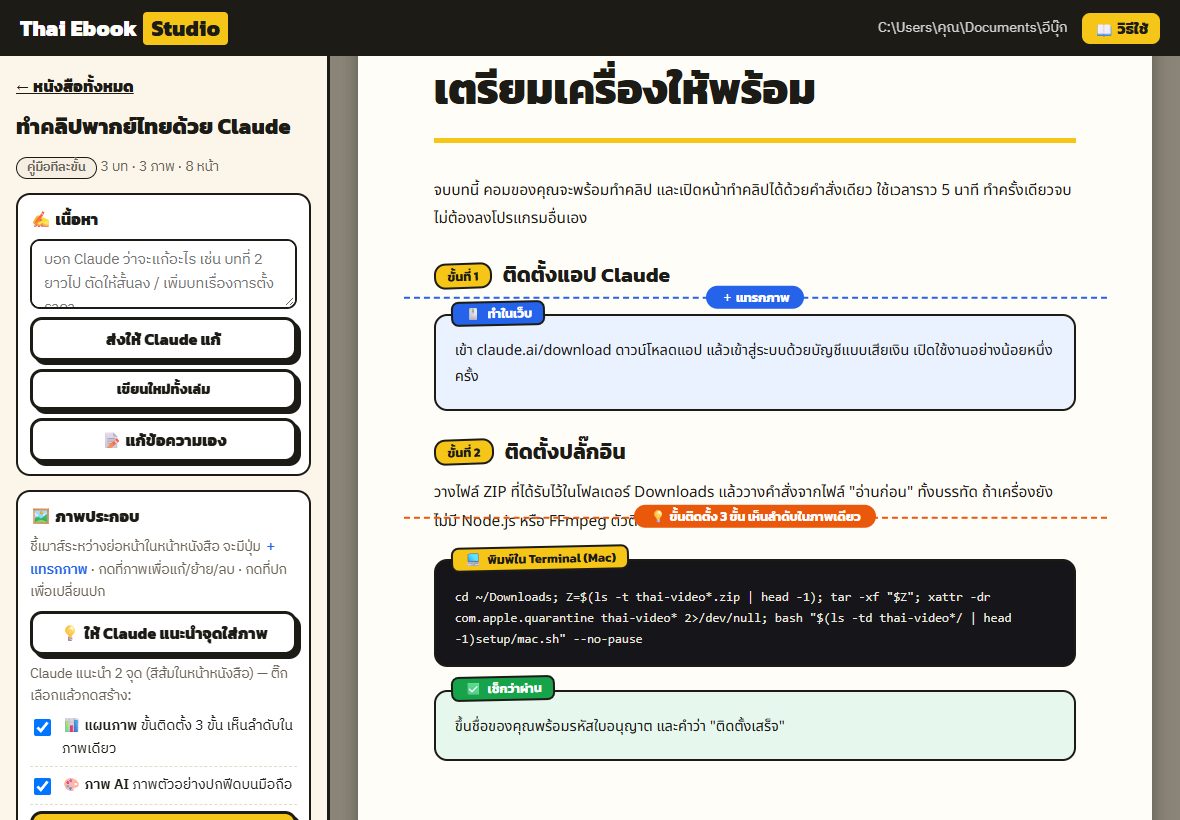Click the Thai Ebook Studio logo
Image resolution: width=1180 pixels, height=820 pixels.
click(x=123, y=29)
